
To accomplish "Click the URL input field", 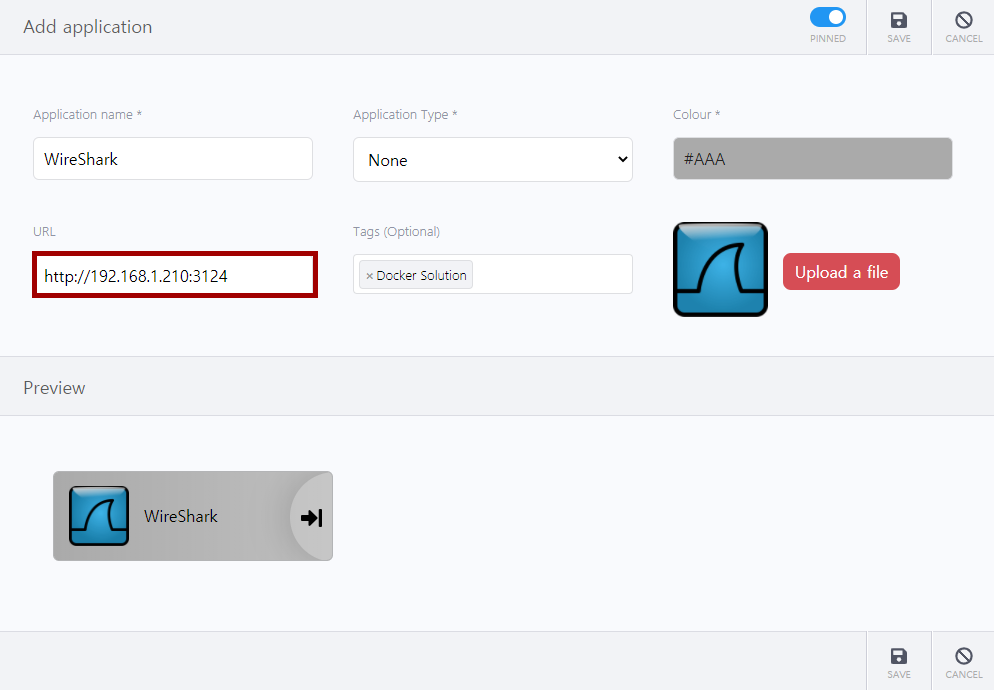I will (175, 275).
